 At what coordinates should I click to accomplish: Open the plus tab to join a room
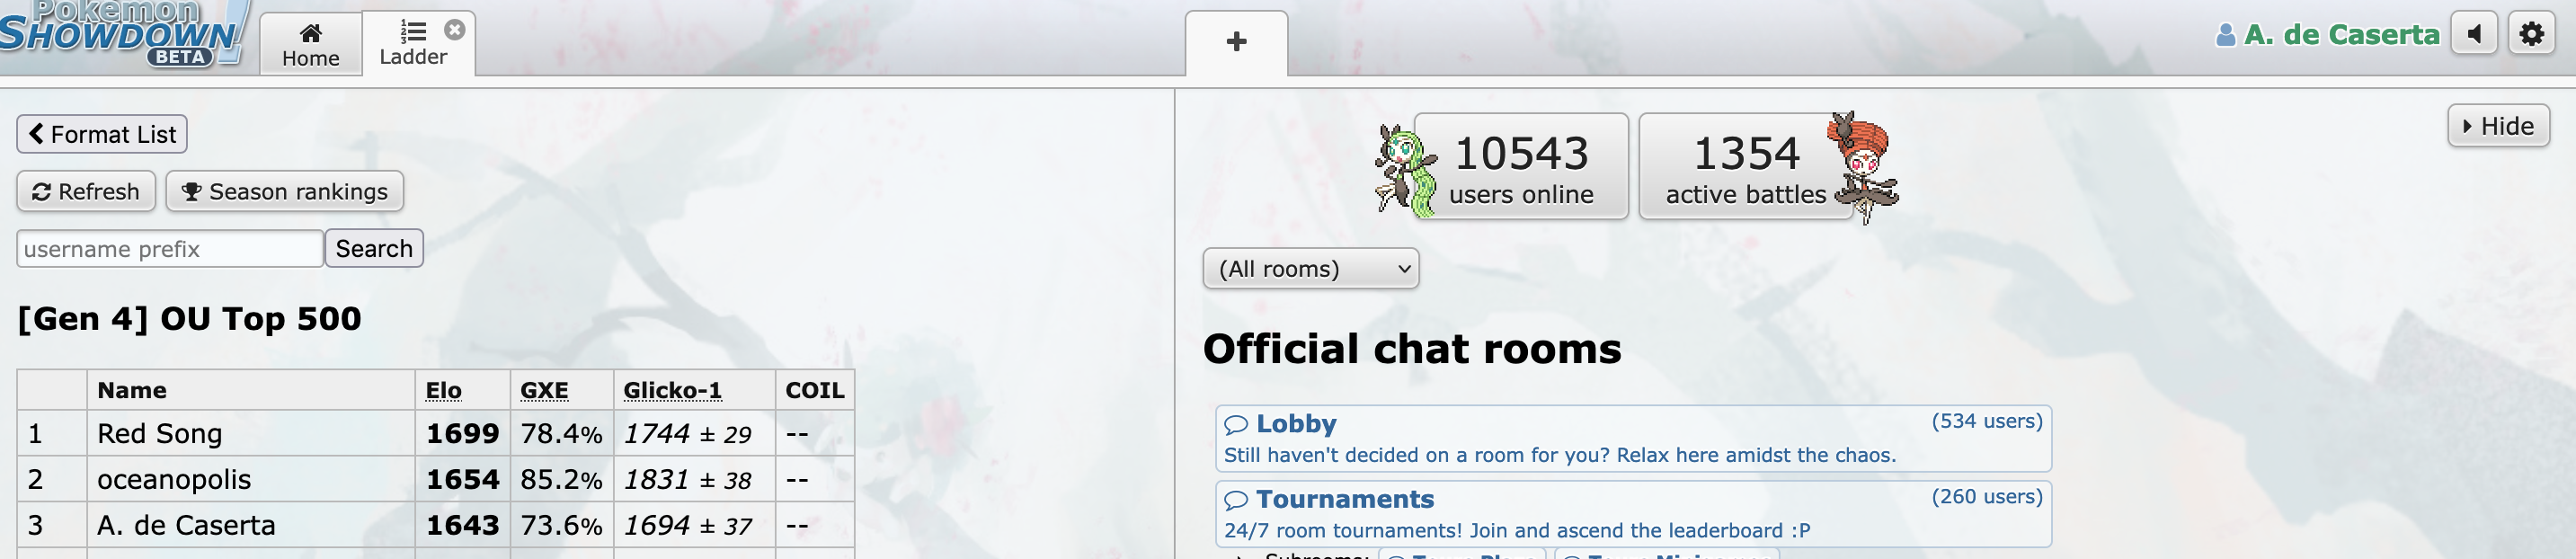point(1236,42)
